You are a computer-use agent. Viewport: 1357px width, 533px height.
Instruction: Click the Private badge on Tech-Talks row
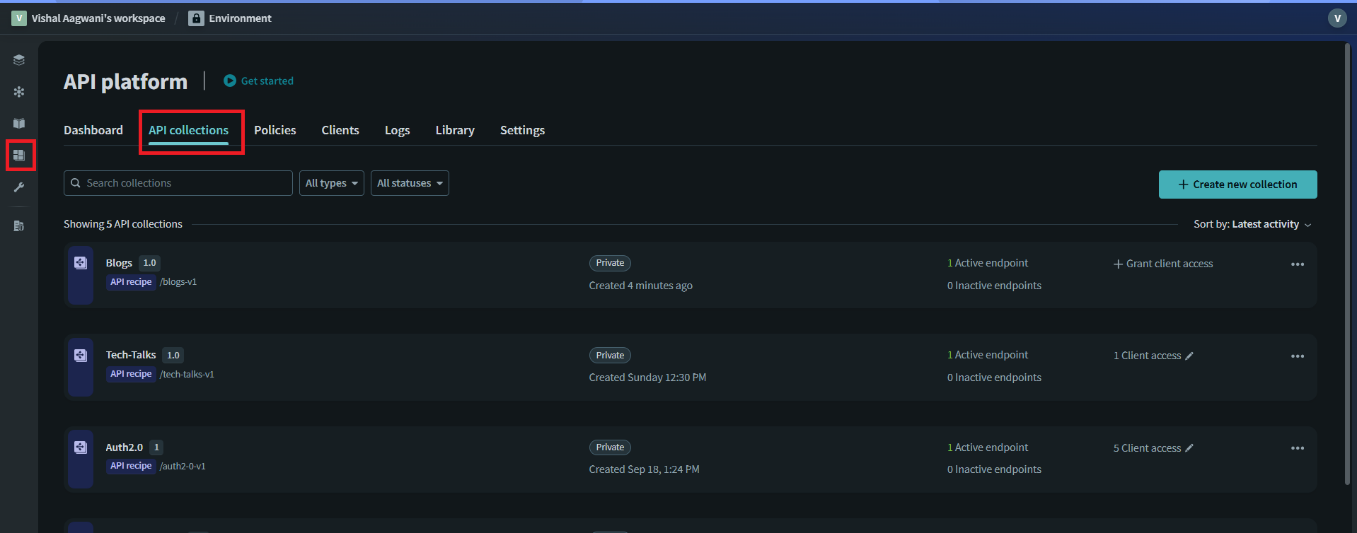[x=610, y=355]
